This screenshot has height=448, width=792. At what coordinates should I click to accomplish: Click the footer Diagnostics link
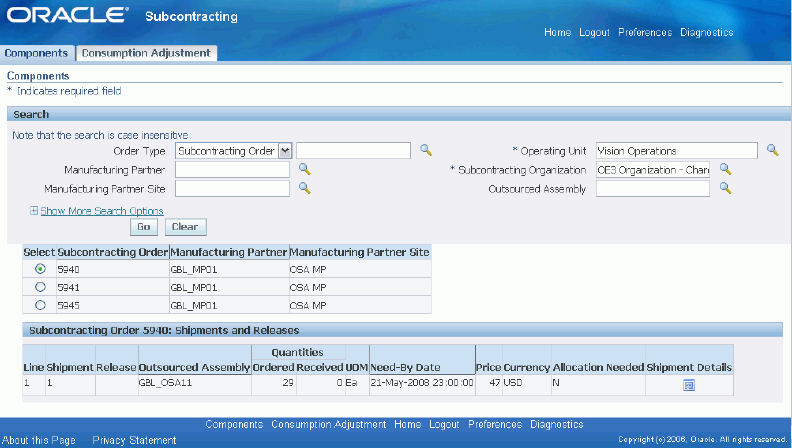[557, 424]
